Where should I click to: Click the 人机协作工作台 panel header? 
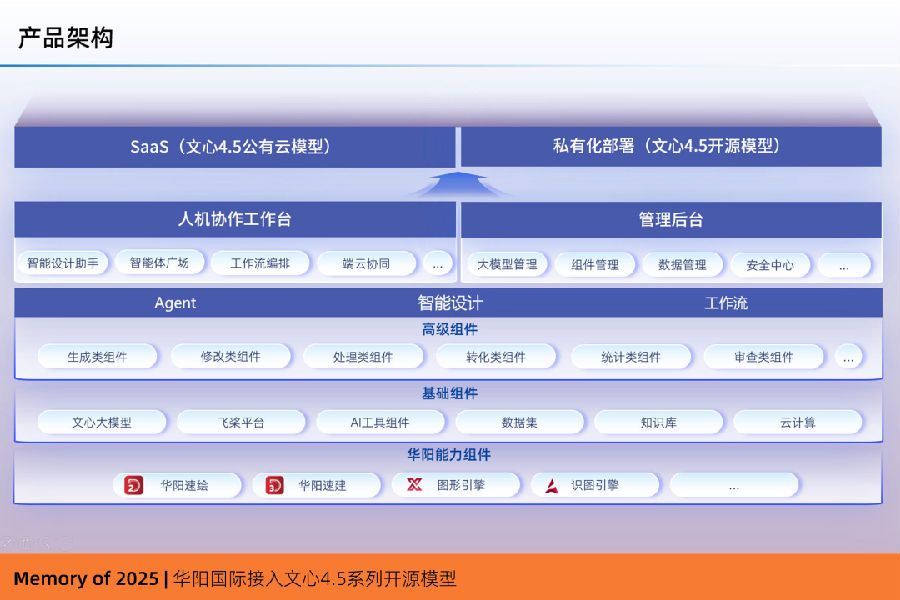pos(235,220)
